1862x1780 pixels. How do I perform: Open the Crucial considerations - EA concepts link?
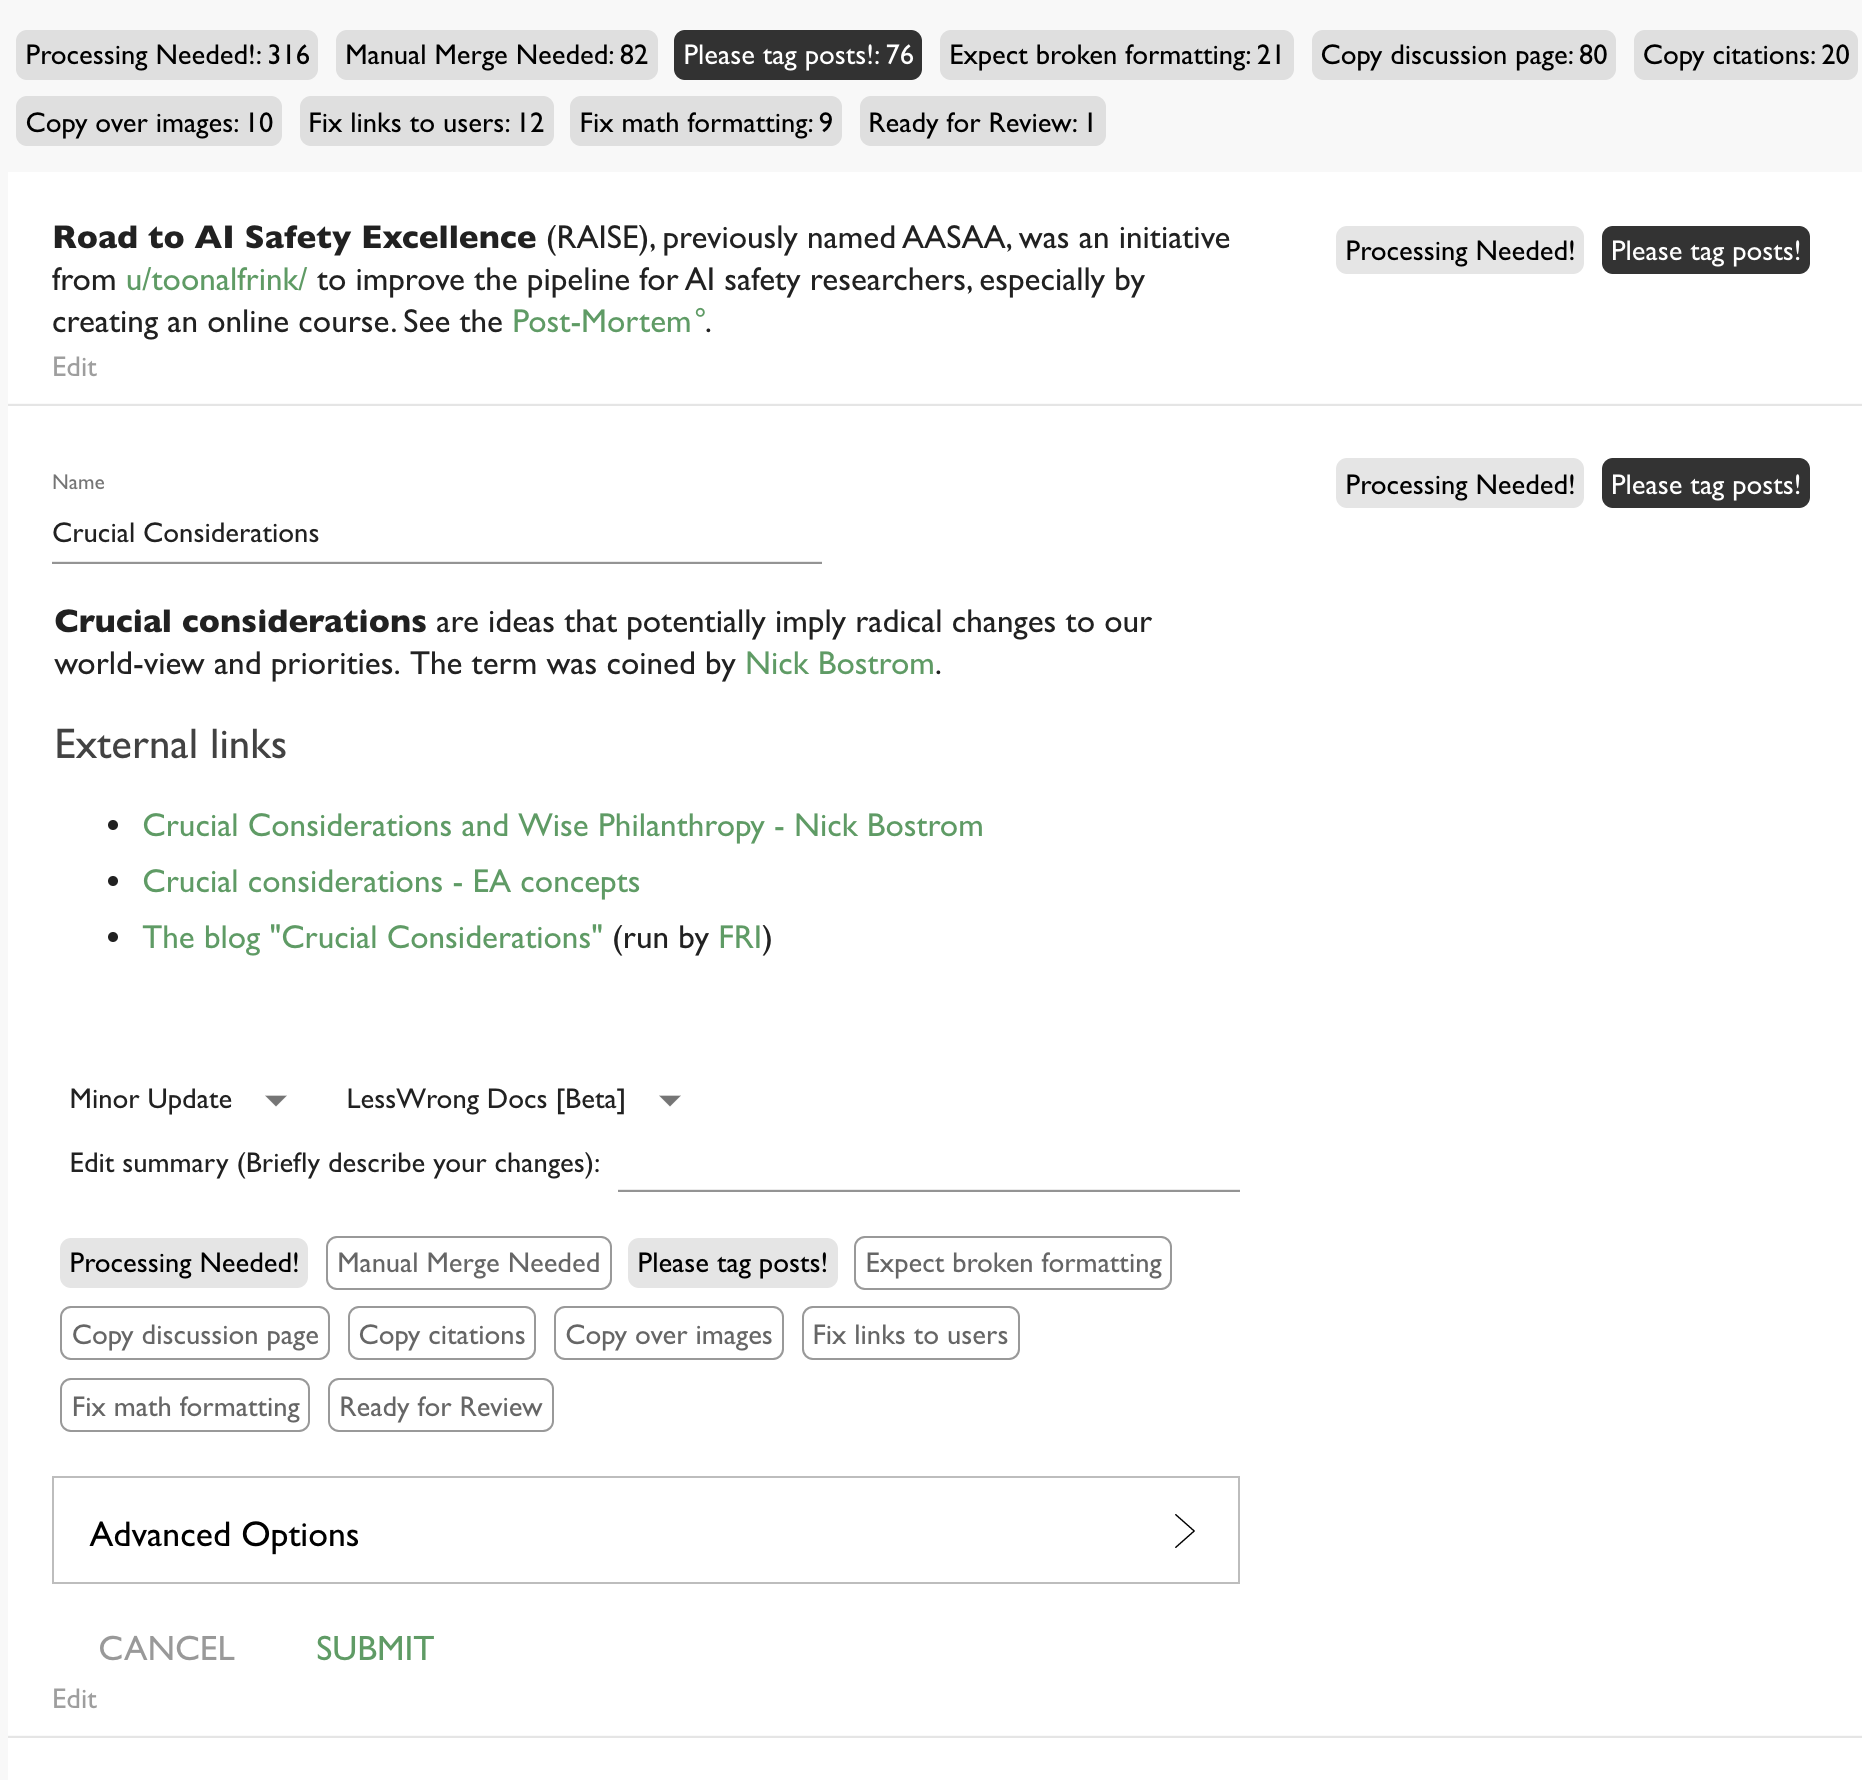coord(391,882)
